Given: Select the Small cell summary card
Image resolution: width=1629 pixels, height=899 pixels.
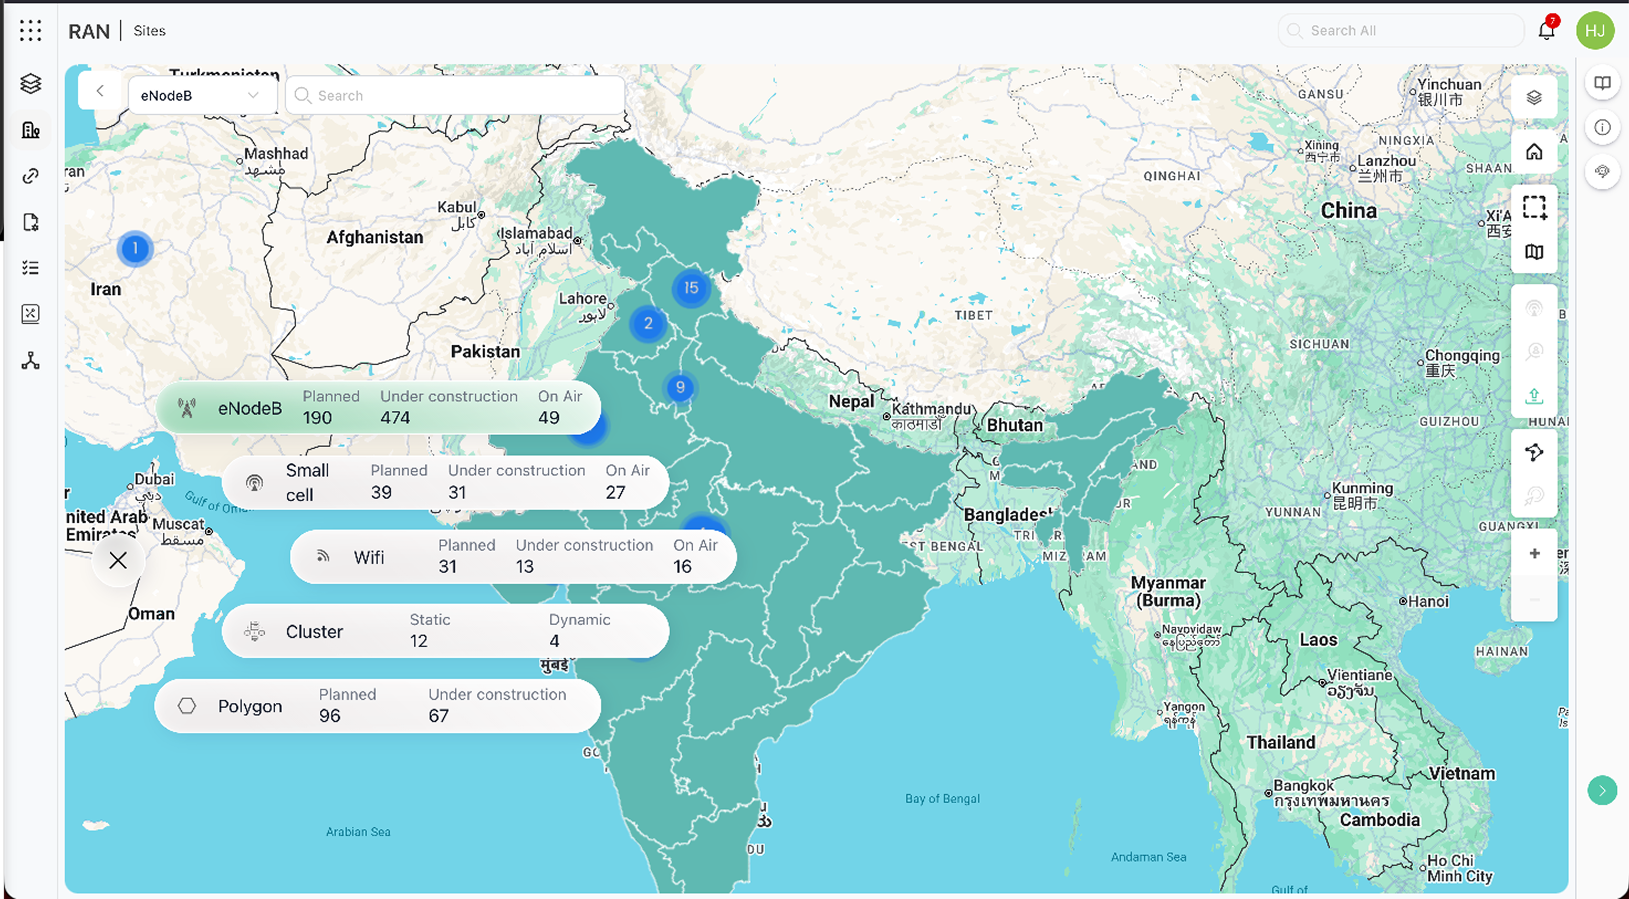Looking at the screenshot, I should coord(445,482).
